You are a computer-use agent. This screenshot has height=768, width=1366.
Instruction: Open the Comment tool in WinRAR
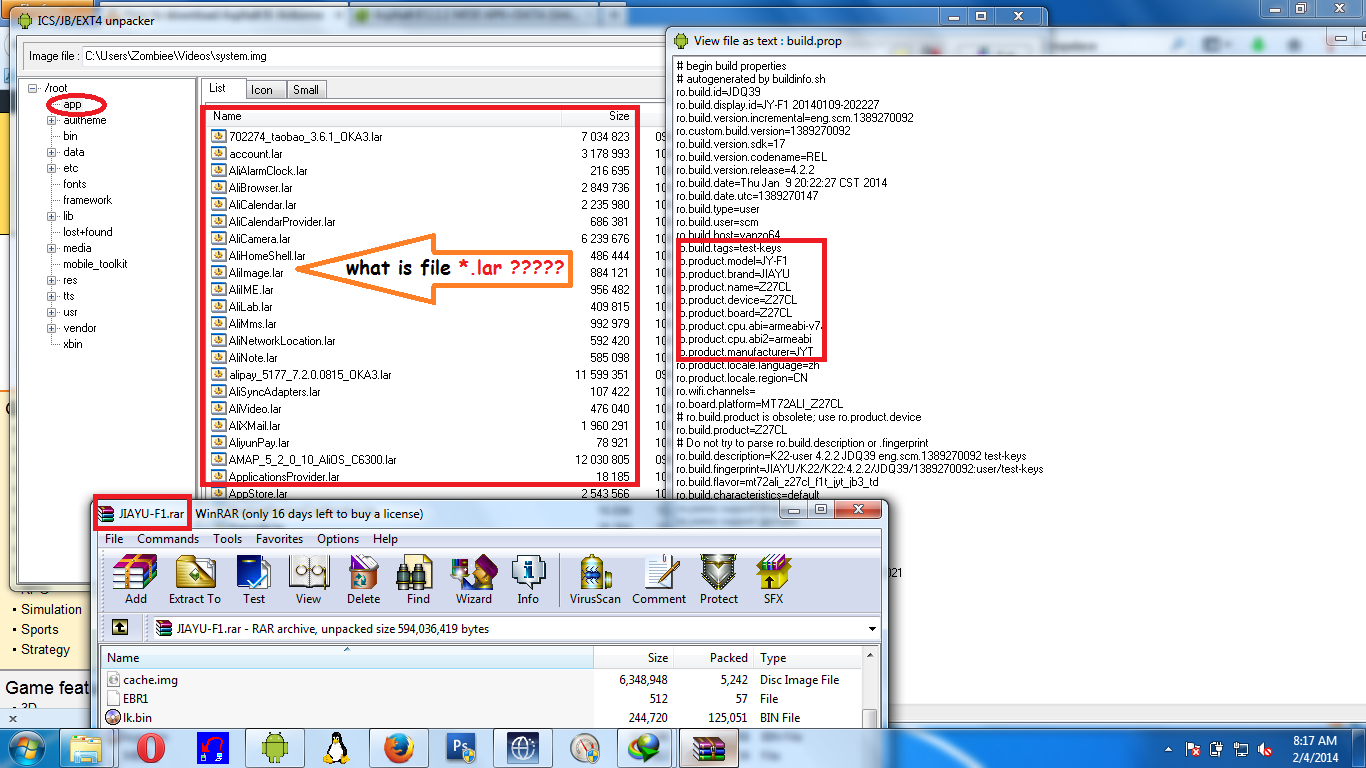point(659,579)
